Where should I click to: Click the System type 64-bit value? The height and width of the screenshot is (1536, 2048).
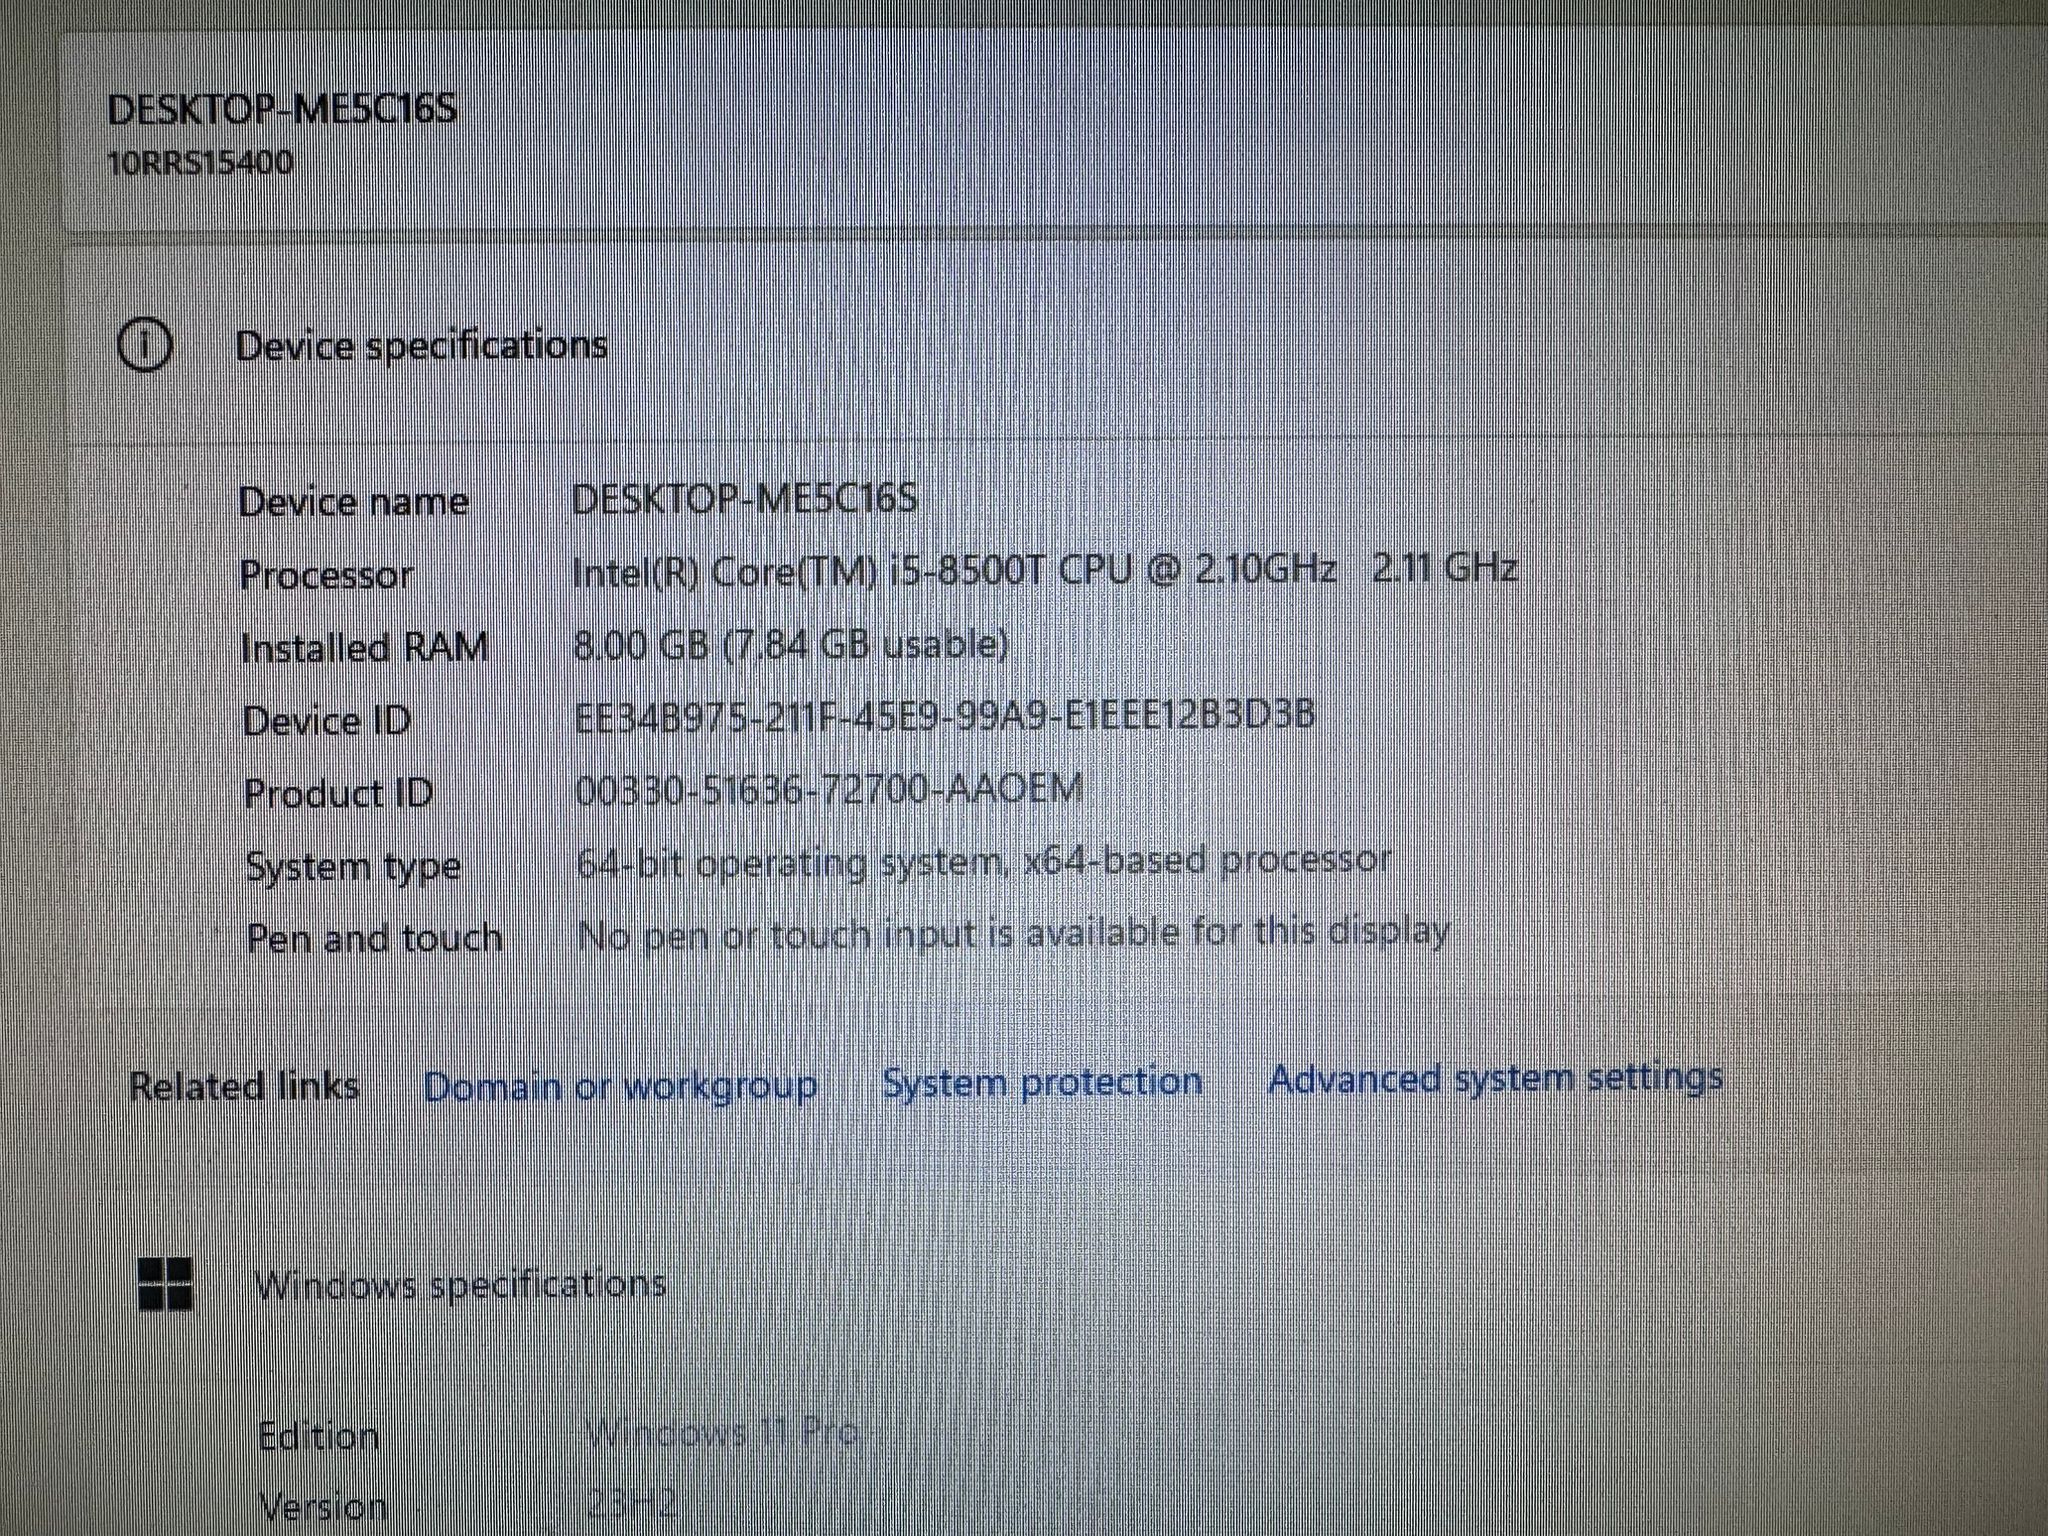tap(983, 862)
